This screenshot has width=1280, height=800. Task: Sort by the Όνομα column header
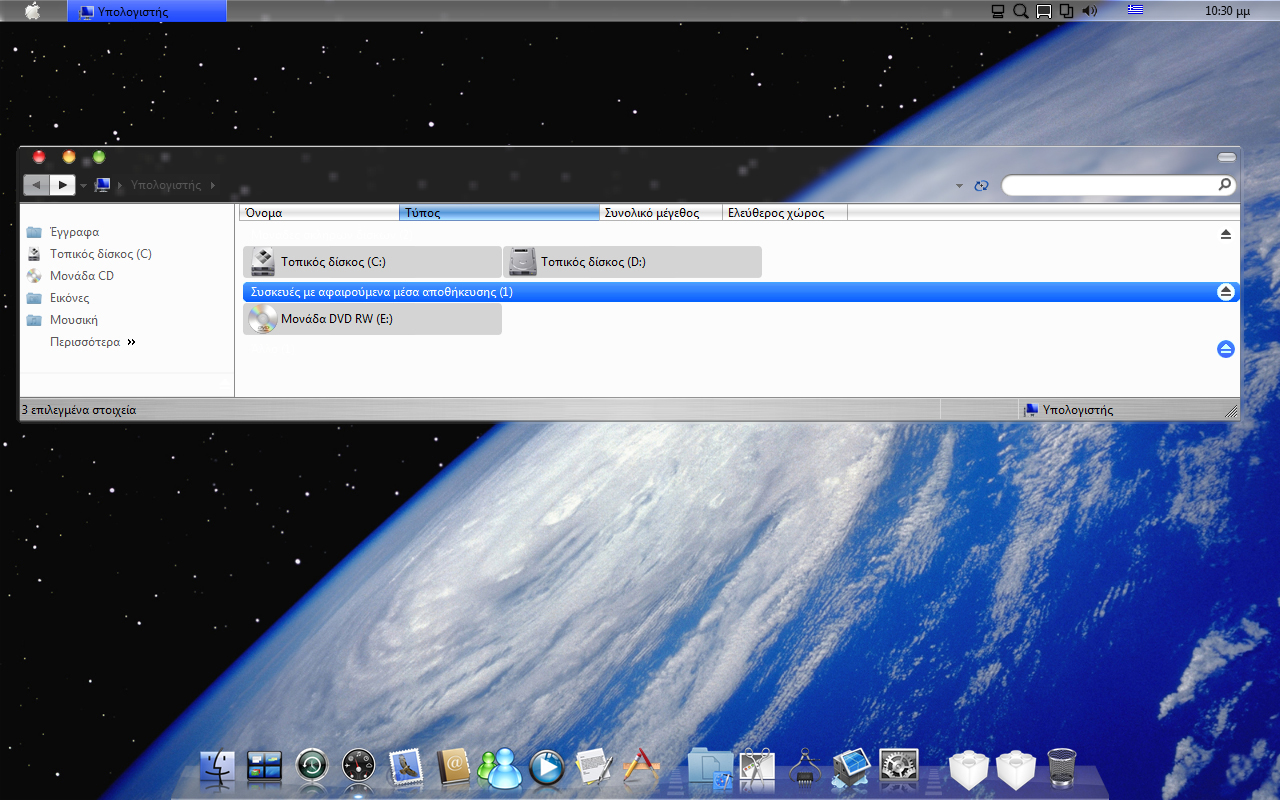pyautogui.click(x=319, y=212)
